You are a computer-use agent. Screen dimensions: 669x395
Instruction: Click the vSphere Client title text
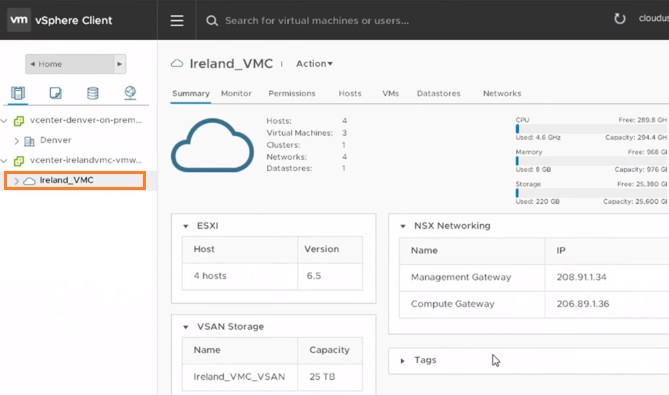point(73,20)
